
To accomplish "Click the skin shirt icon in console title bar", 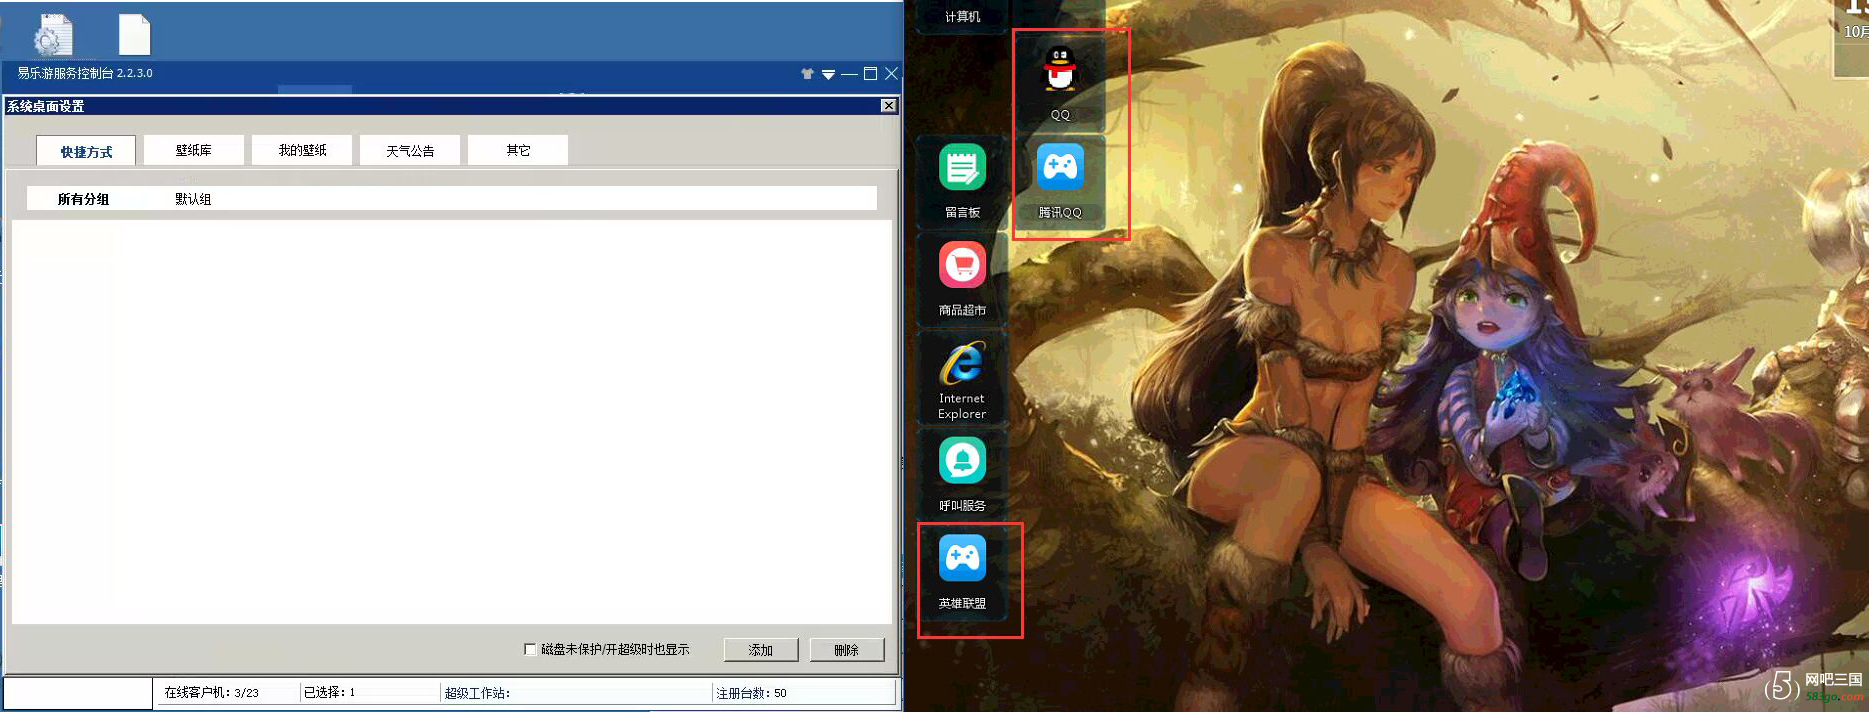I will [807, 74].
